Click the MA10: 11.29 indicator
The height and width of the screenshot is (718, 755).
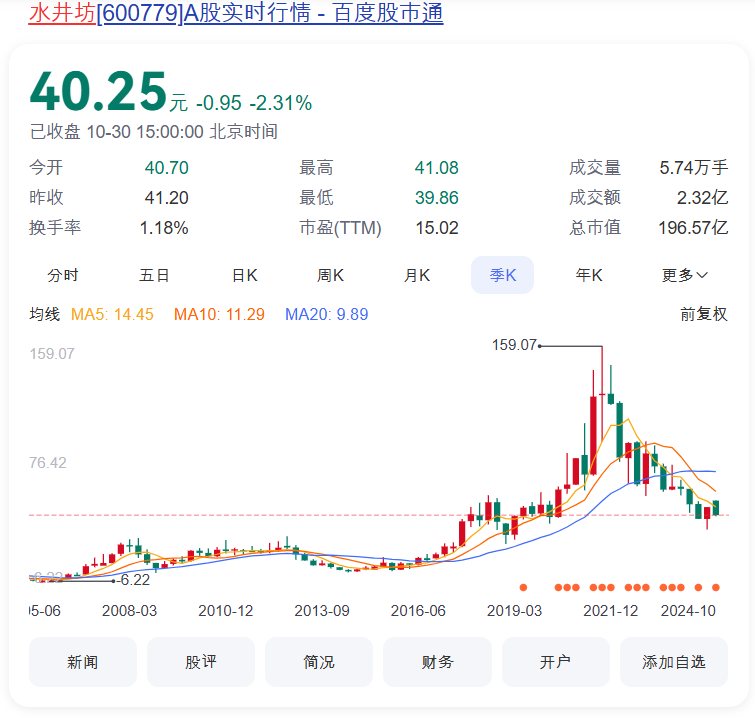(x=219, y=314)
